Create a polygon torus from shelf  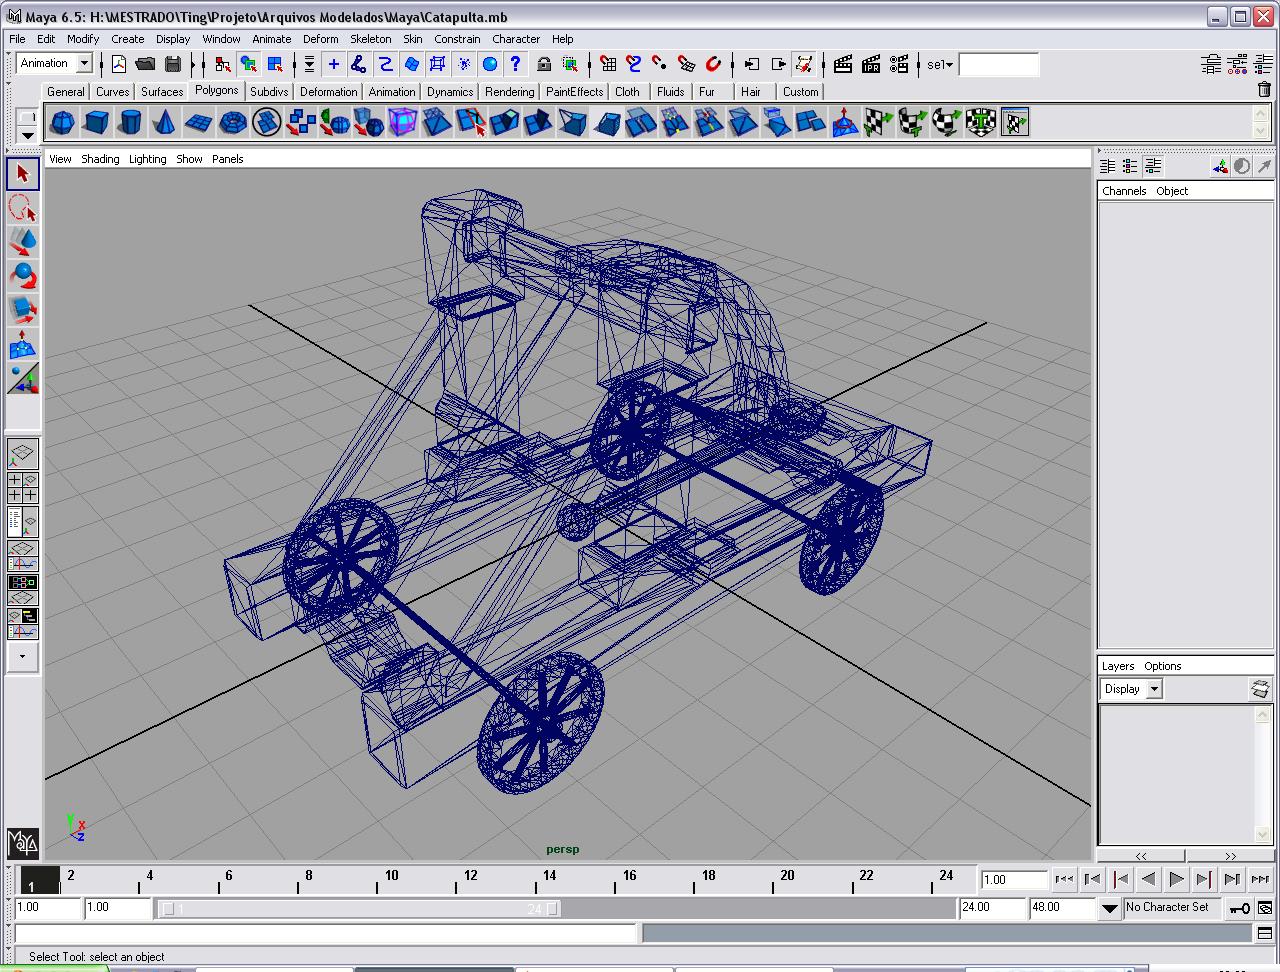(x=232, y=123)
